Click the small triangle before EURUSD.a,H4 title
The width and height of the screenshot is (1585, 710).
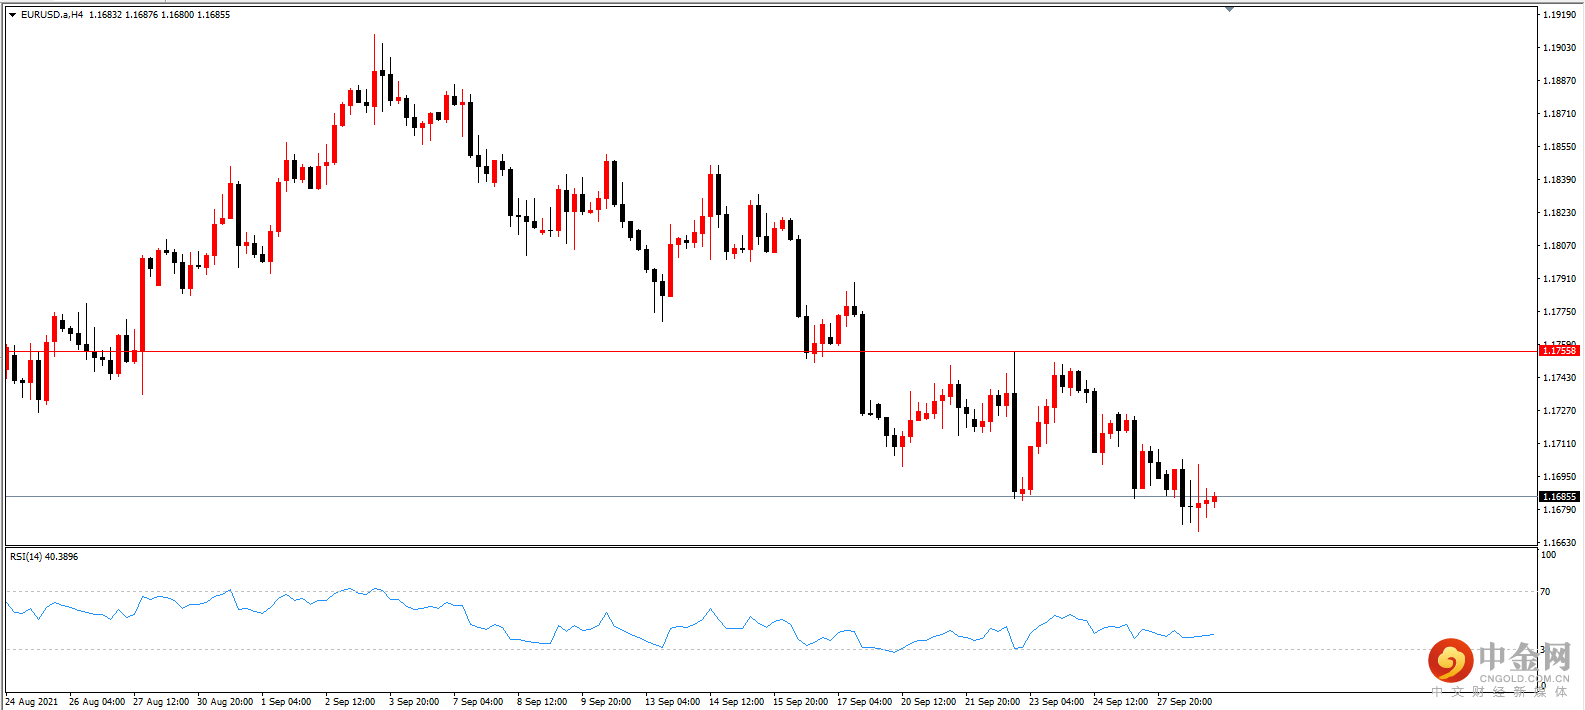pos(12,15)
